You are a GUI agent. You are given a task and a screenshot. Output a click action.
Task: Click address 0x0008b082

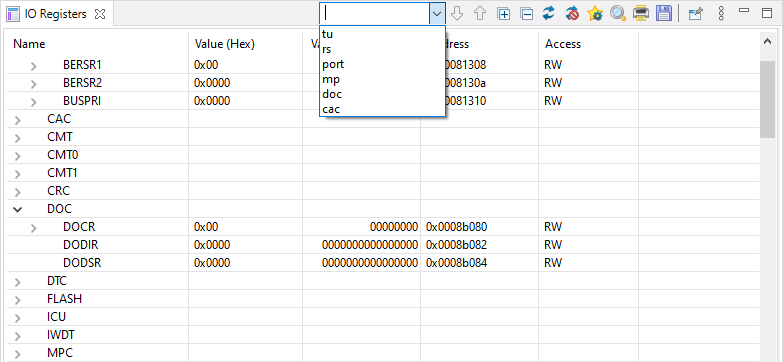(x=456, y=245)
